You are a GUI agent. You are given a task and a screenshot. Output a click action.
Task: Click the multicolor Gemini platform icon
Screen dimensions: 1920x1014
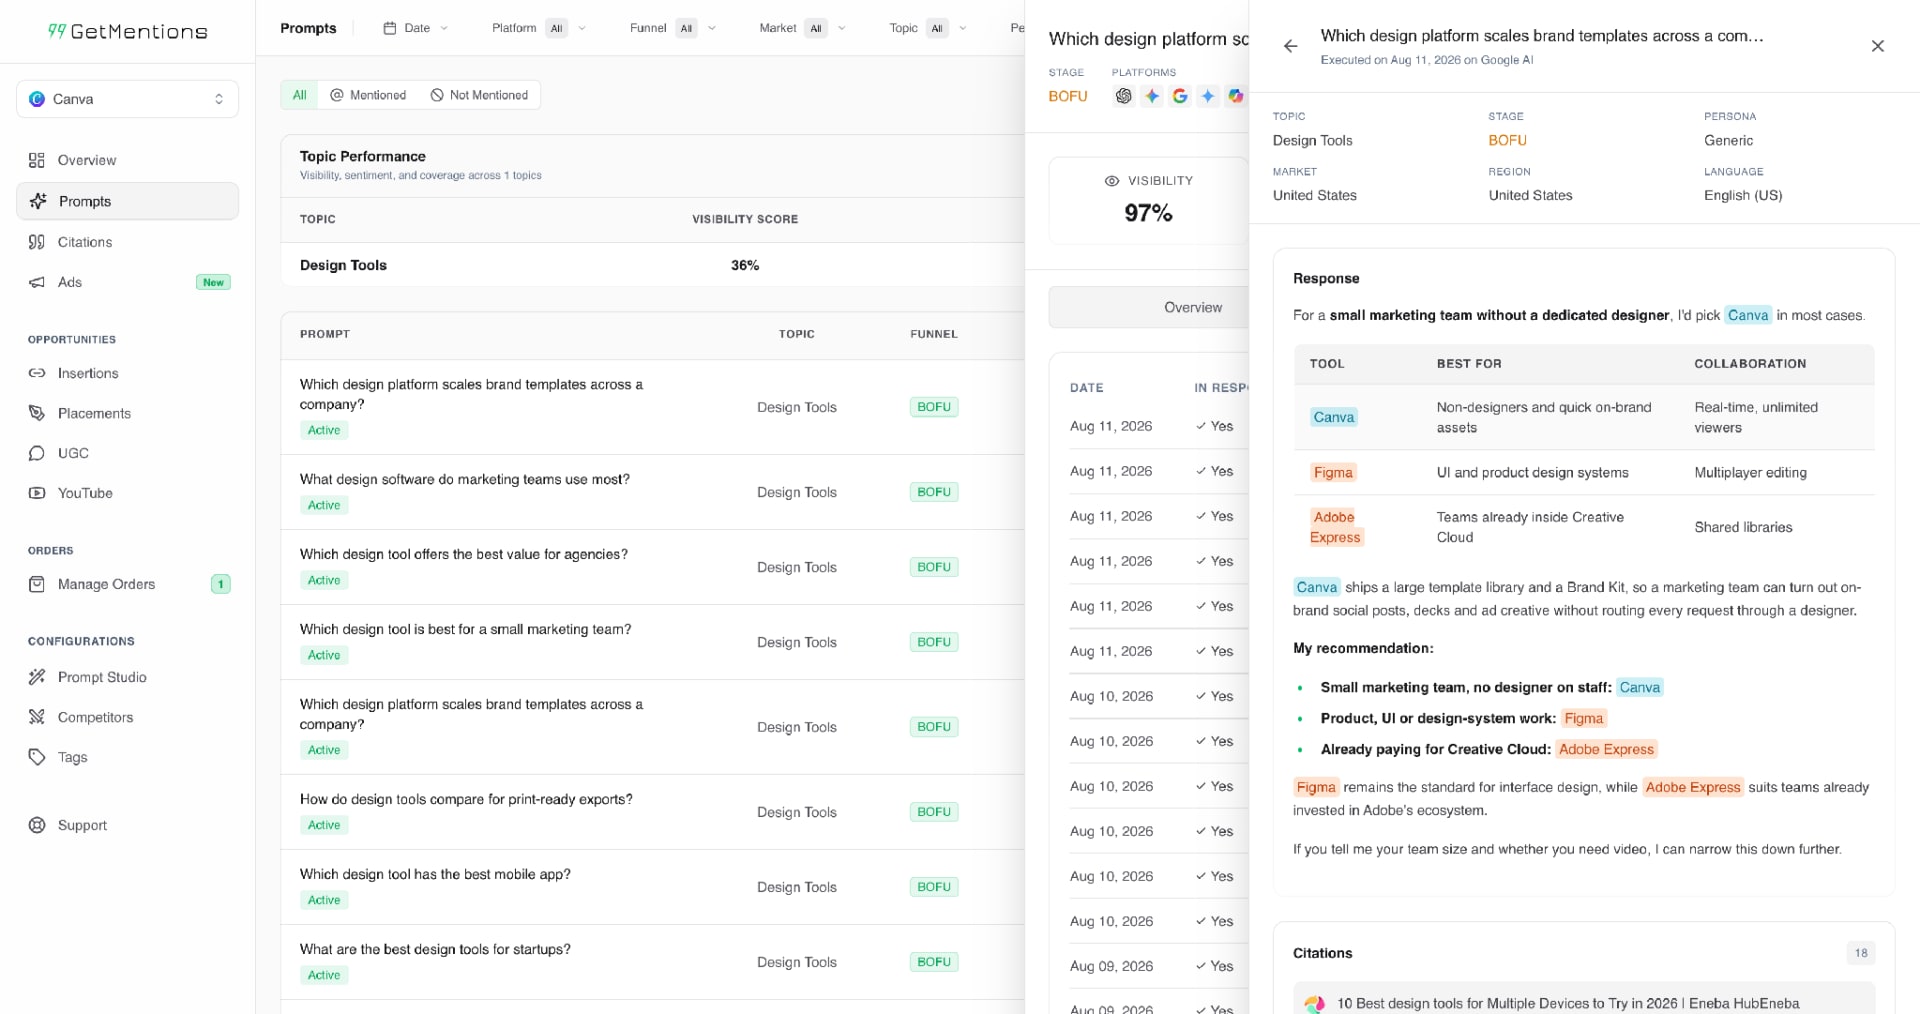(x=1152, y=96)
